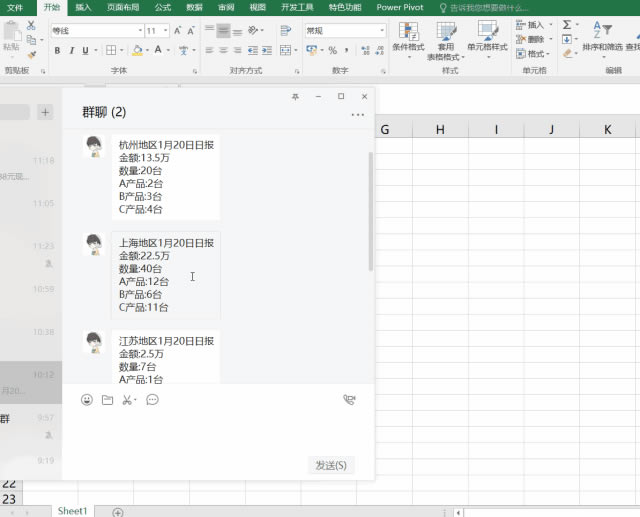
Task: Click the plus button beside search box
Action: tap(45, 113)
